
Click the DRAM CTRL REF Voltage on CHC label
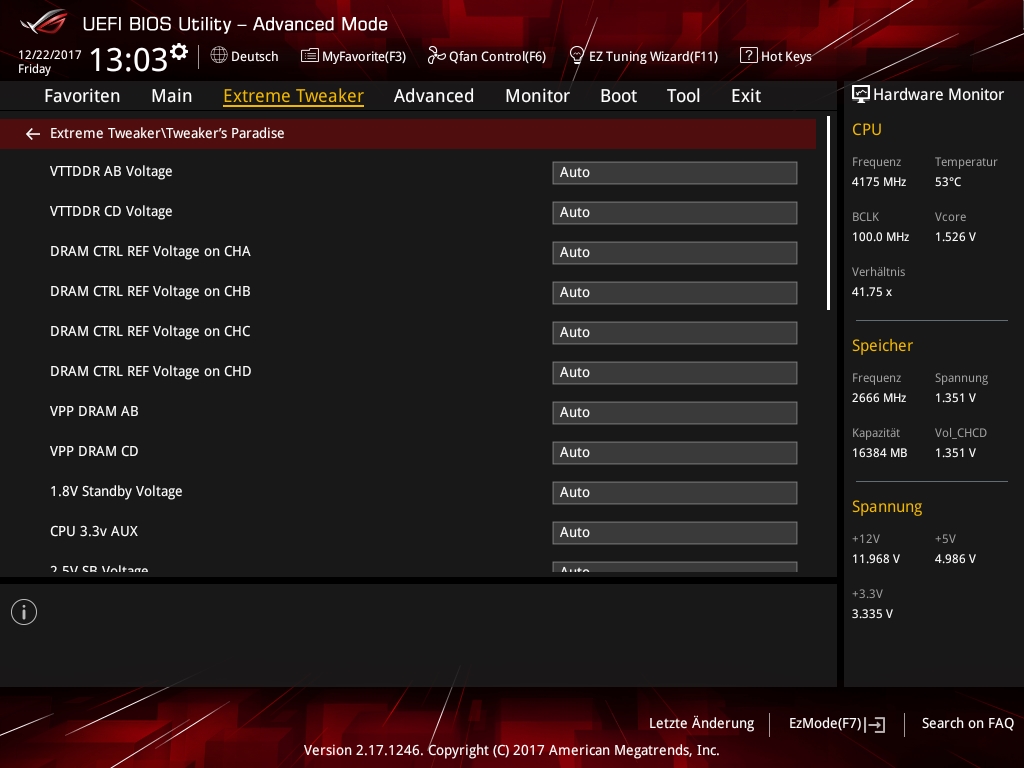150,331
